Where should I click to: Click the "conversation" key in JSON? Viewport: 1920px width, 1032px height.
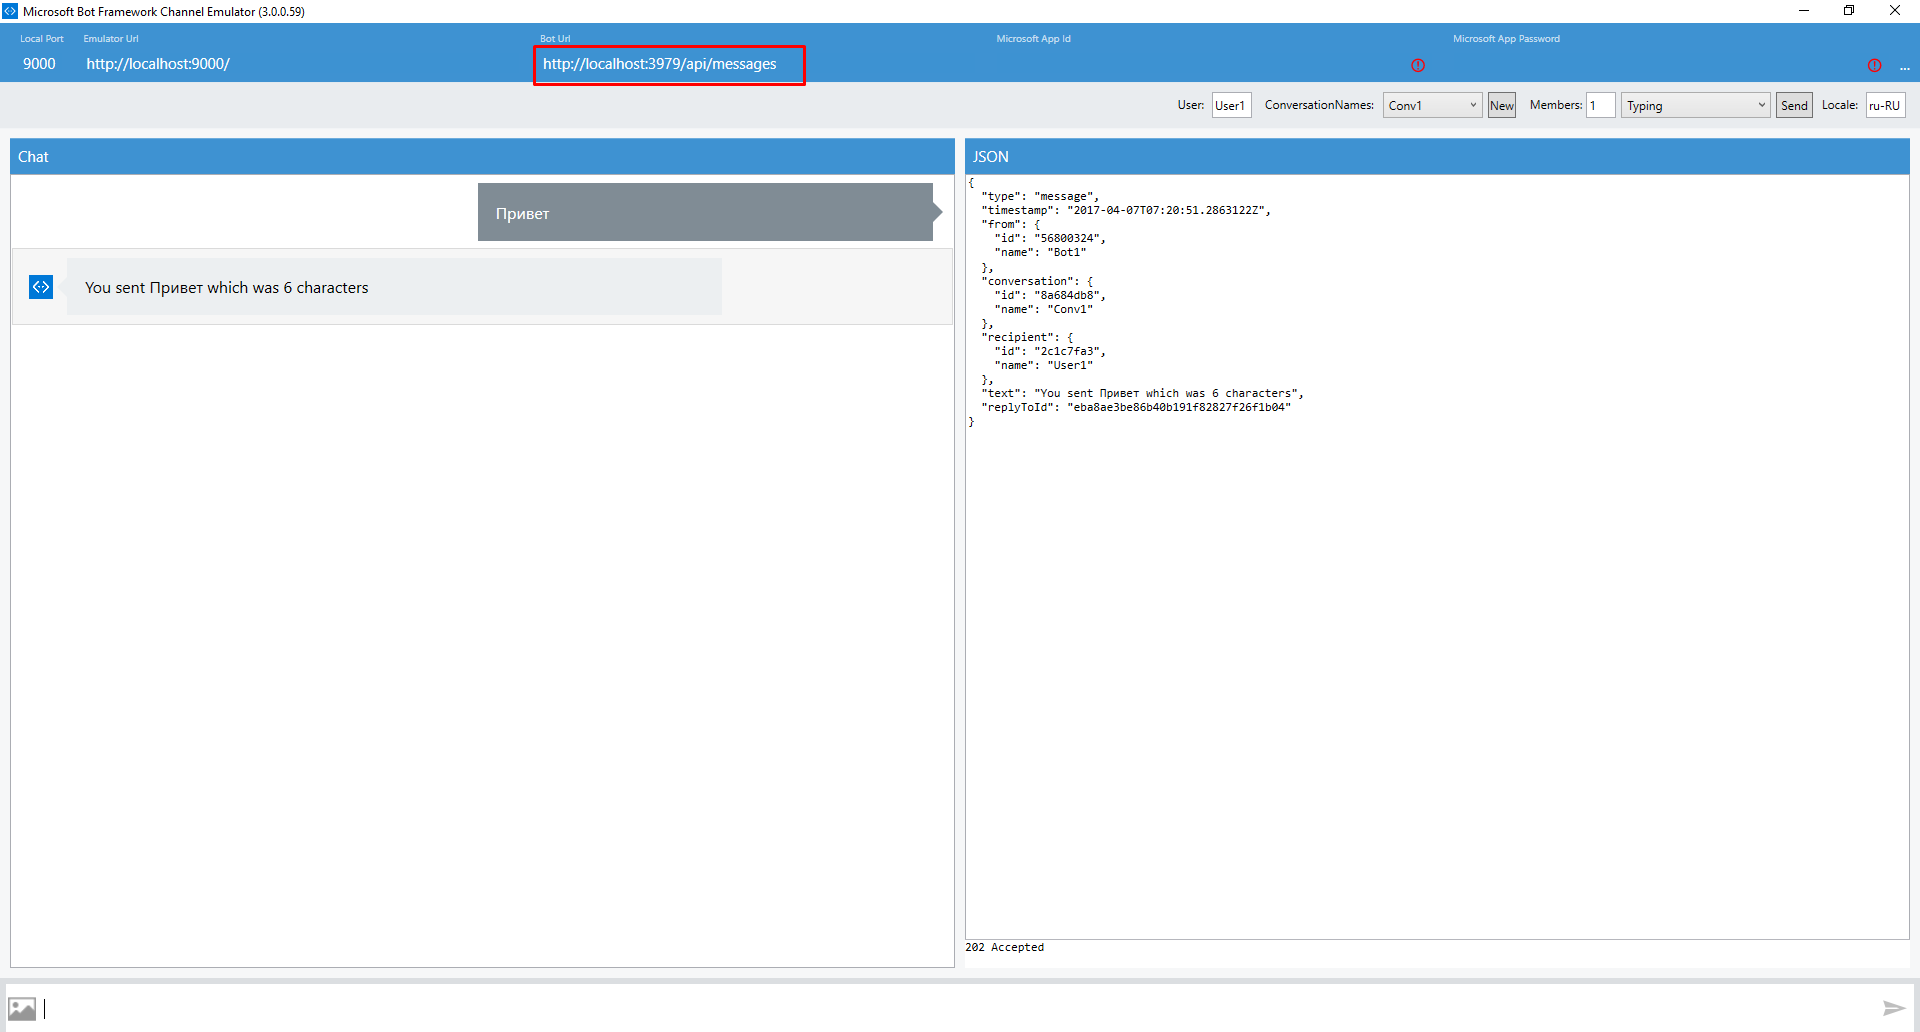click(x=1027, y=282)
